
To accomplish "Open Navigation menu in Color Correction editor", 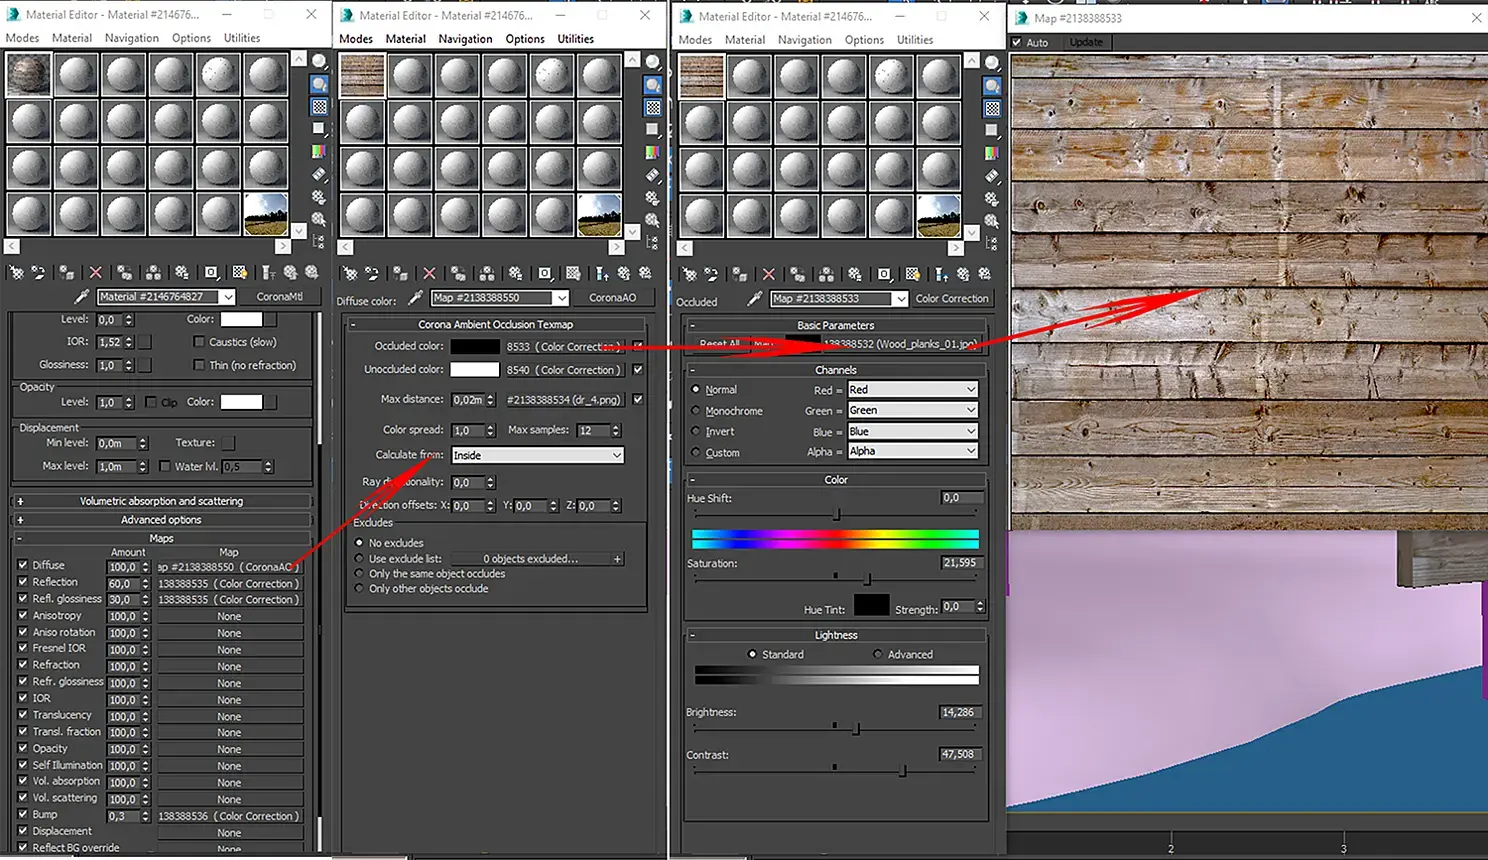I will tap(805, 40).
